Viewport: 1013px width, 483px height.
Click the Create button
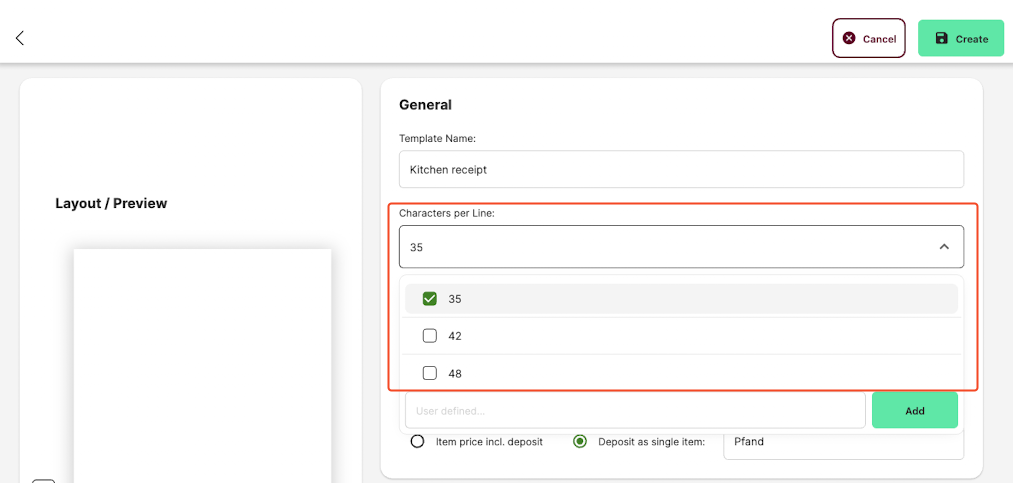tap(961, 38)
